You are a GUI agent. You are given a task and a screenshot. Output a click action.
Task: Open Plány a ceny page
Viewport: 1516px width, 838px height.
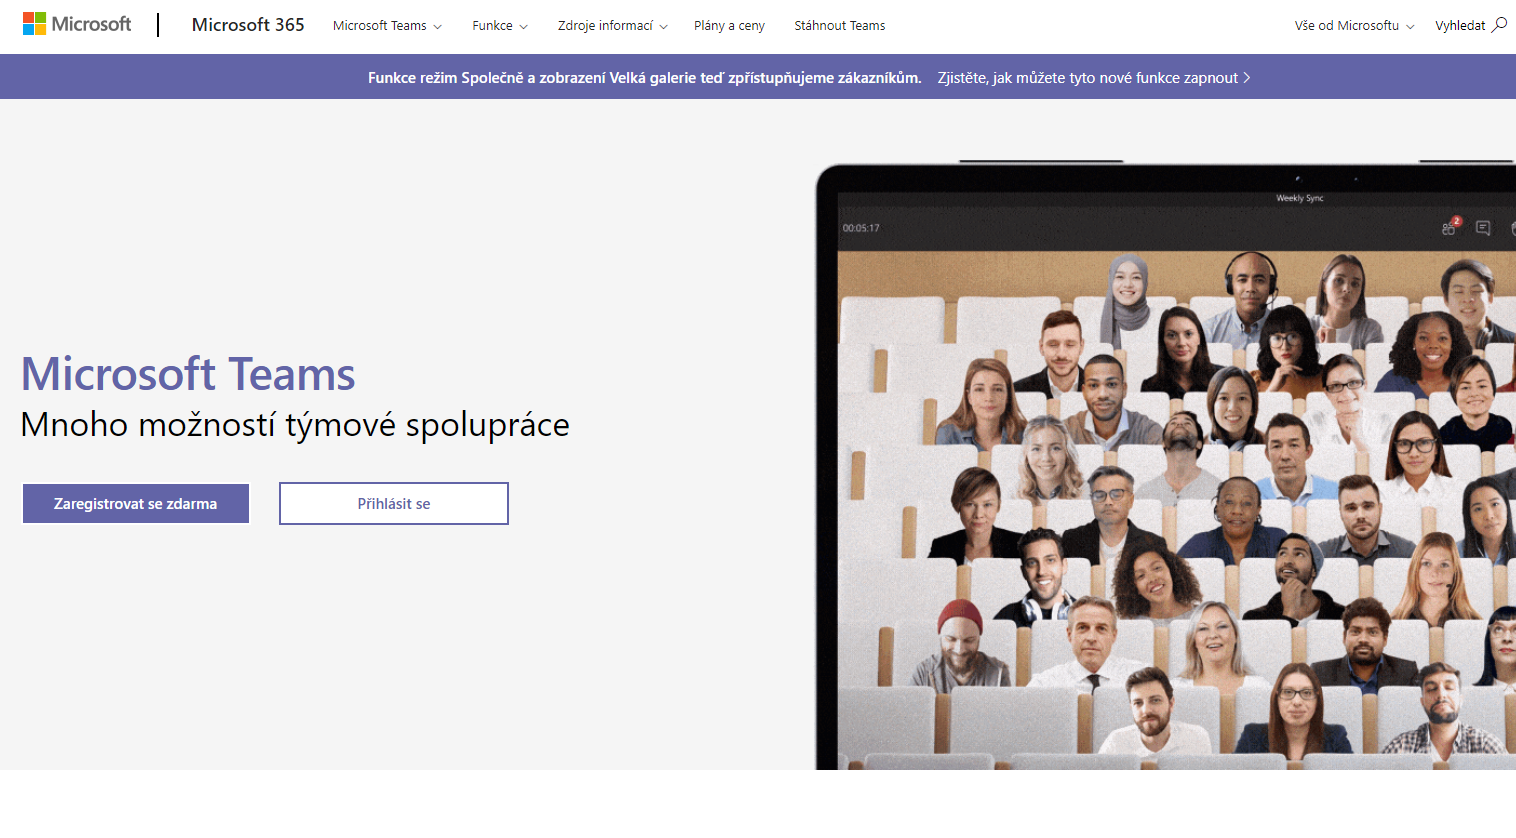[x=729, y=26]
